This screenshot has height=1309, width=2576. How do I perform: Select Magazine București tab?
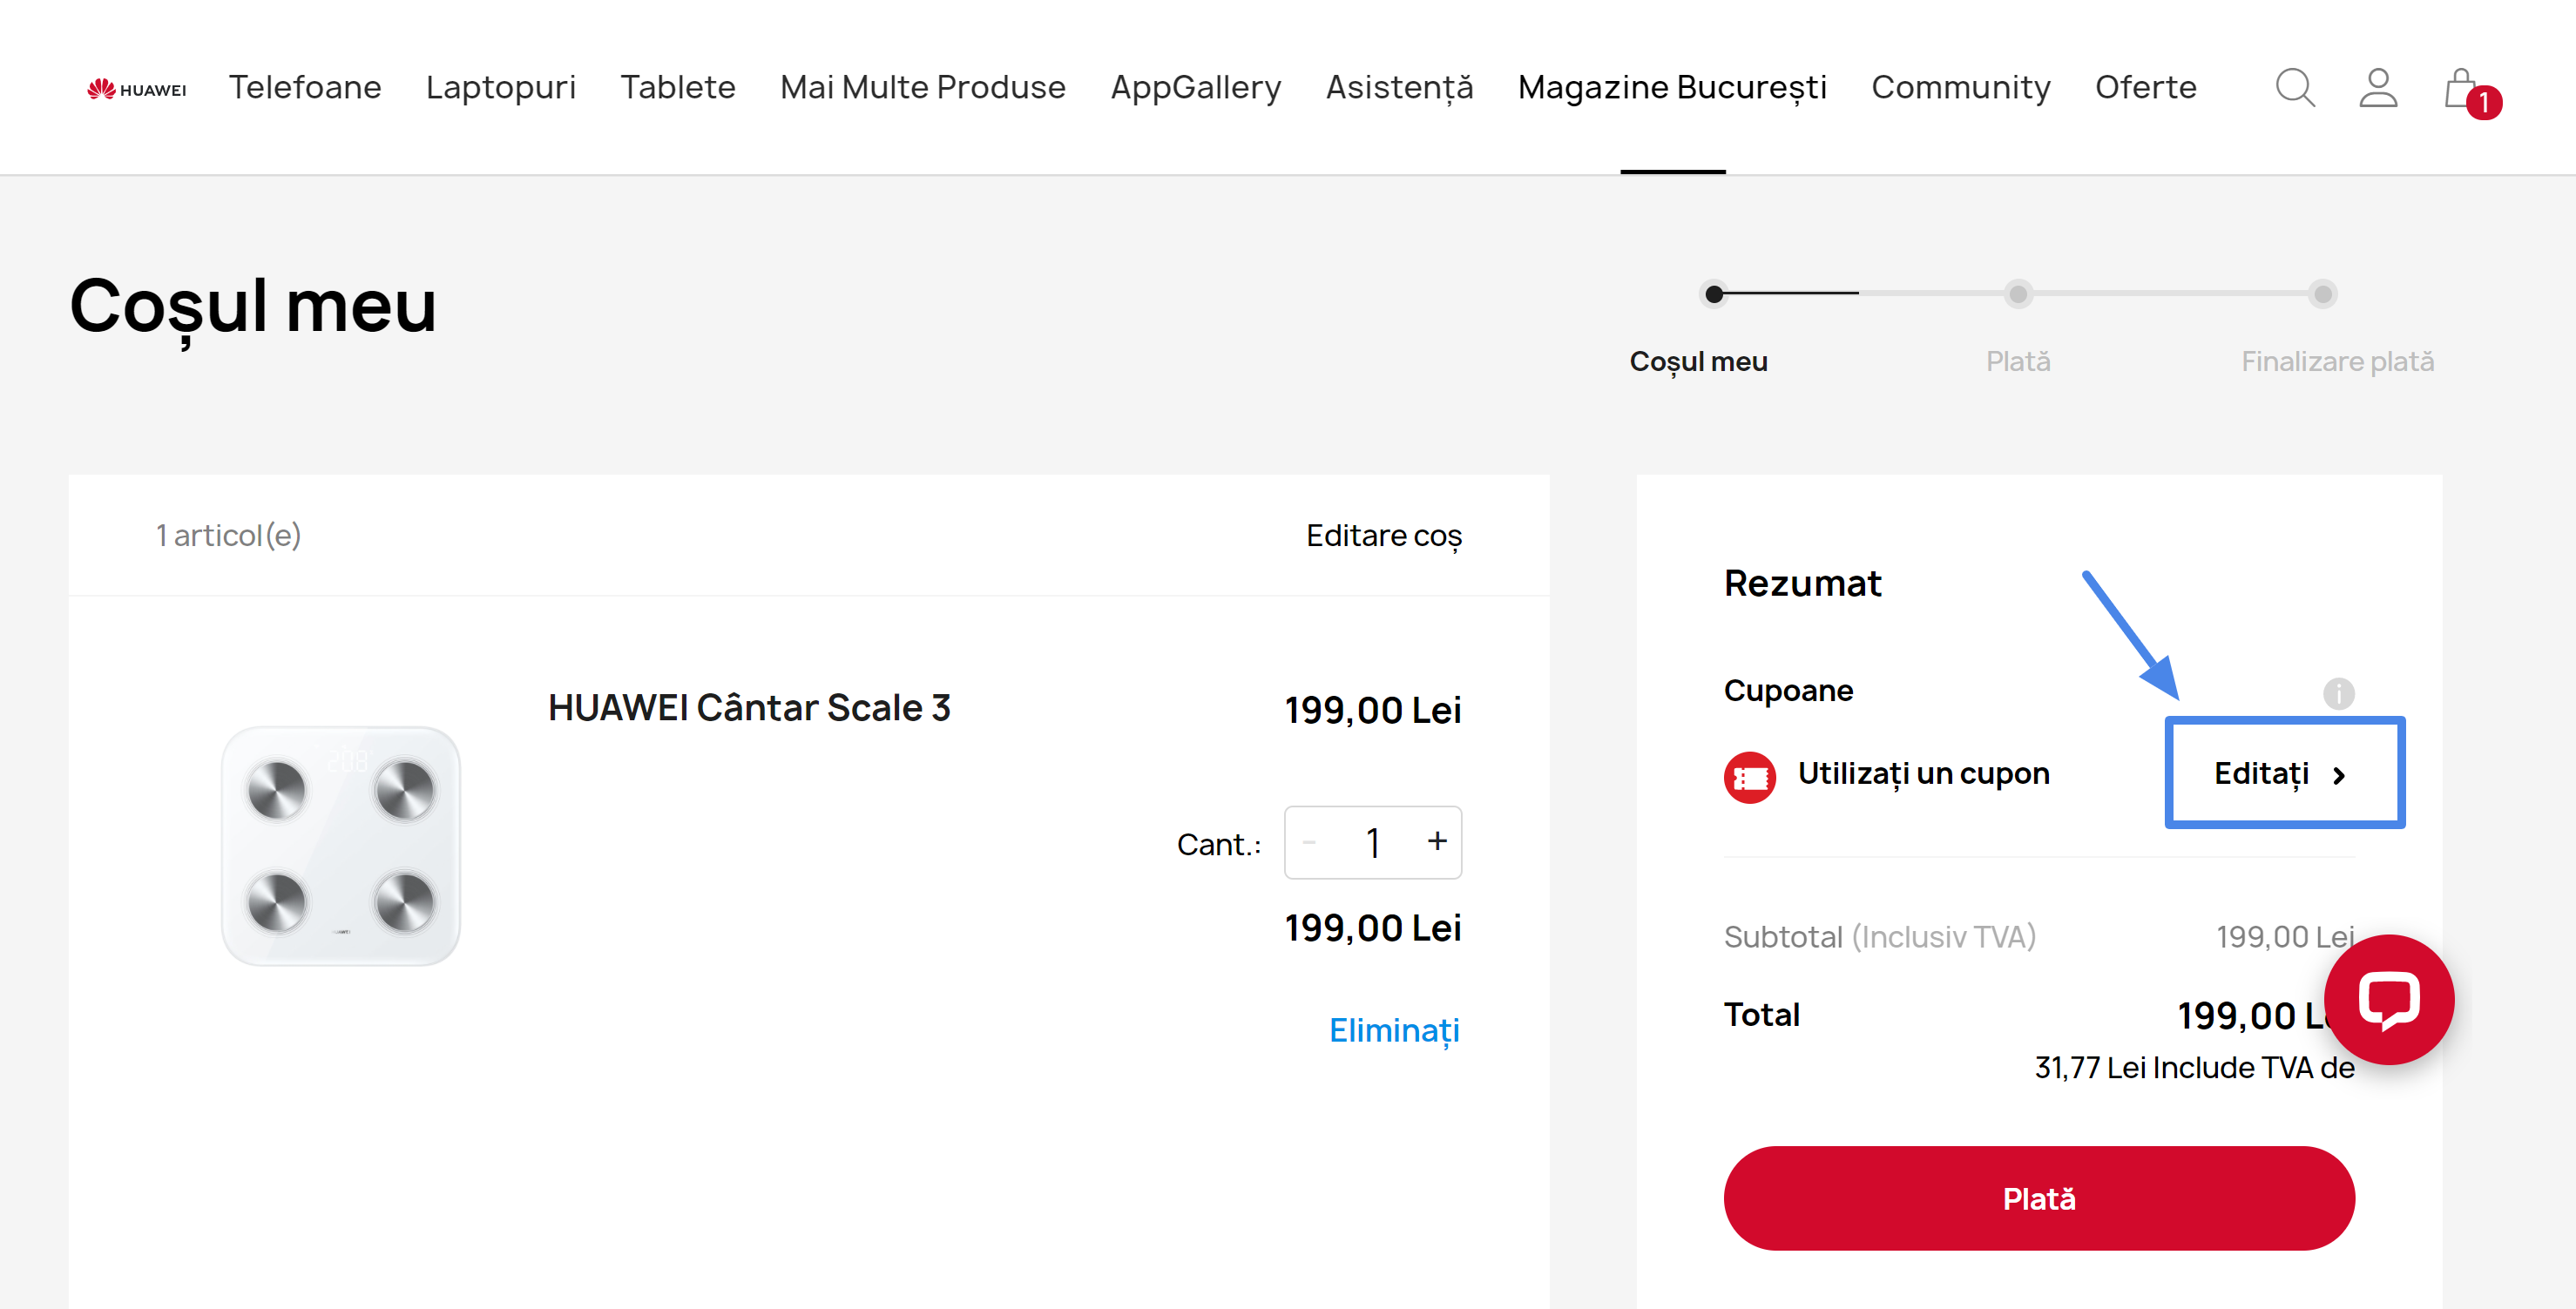(1671, 88)
